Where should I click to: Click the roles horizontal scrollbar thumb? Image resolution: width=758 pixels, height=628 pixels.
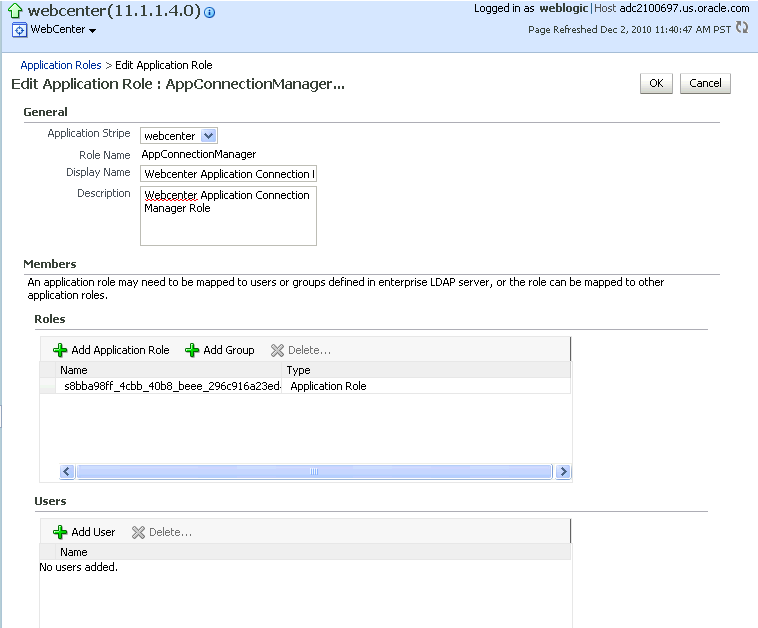pos(314,471)
